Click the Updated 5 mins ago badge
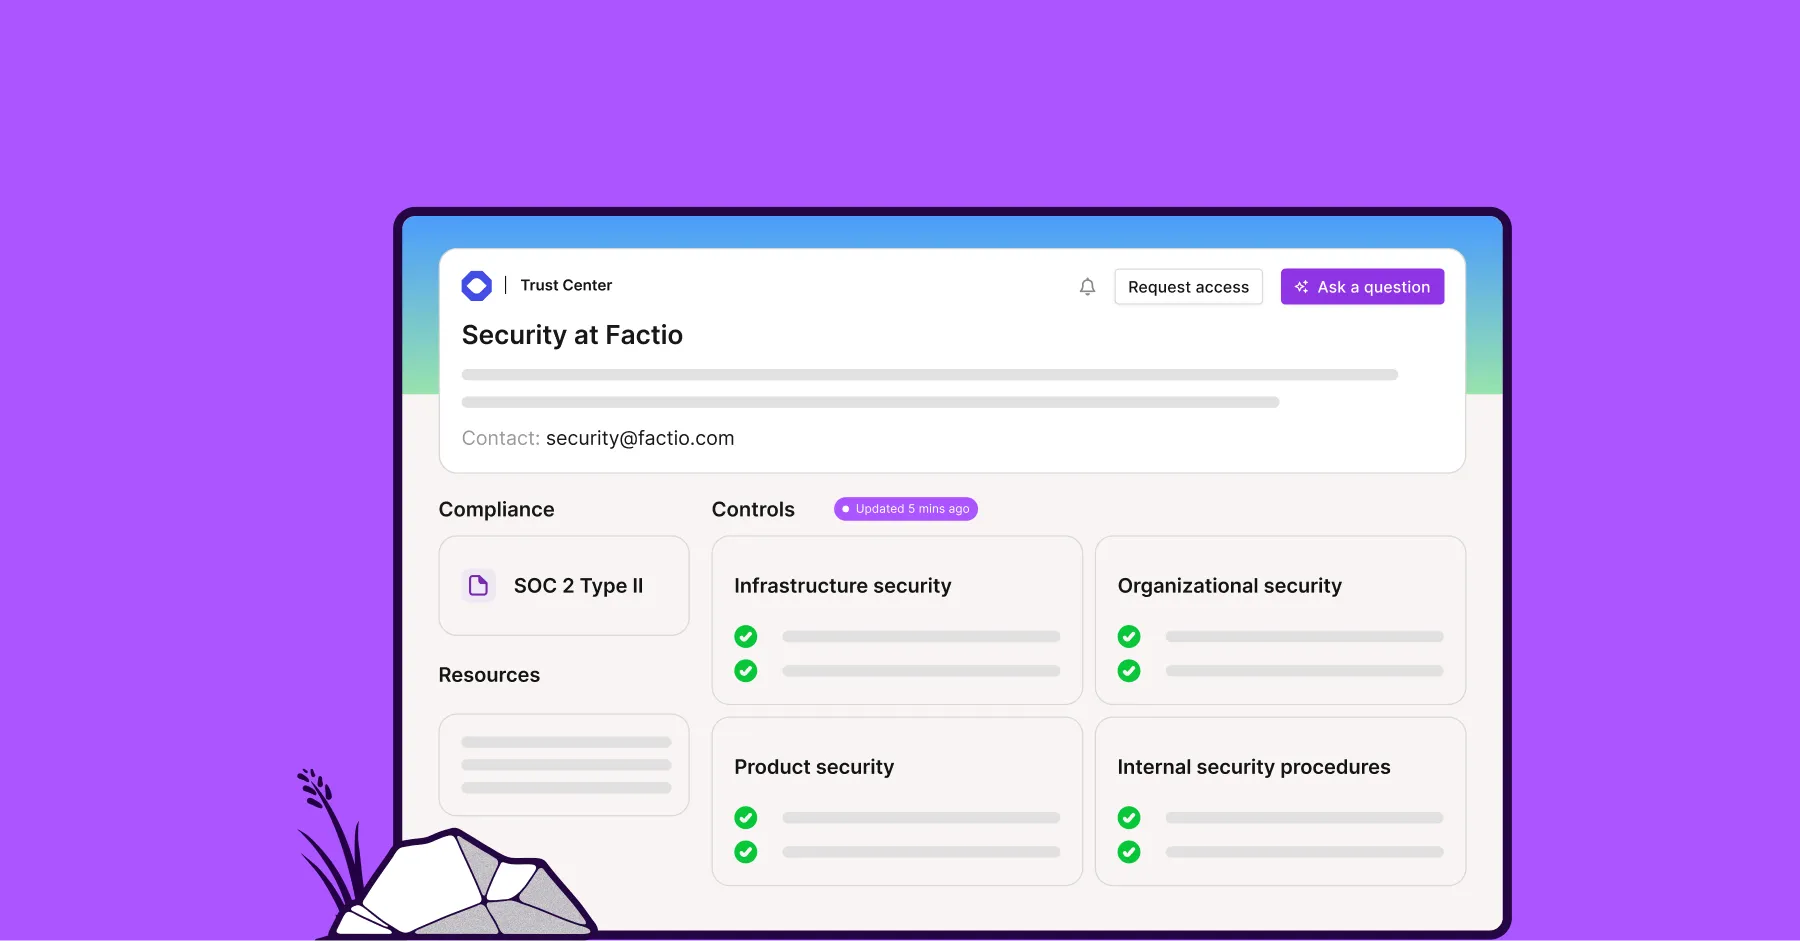Image resolution: width=1800 pixels, height=941 pixels. coord(906,509)
